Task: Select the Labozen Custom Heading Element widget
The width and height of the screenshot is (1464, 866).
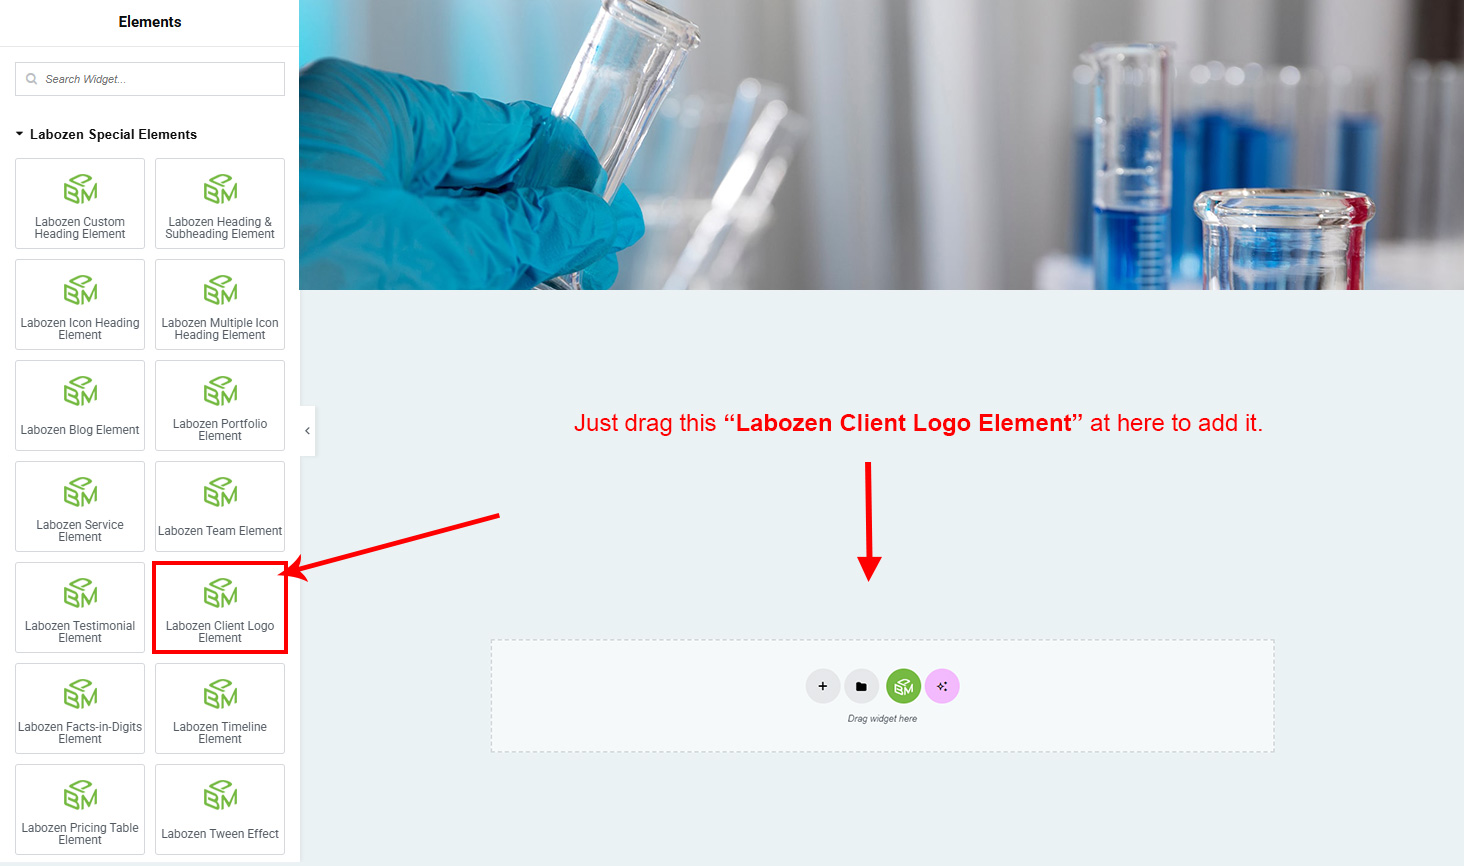Action: coord(80,204)
